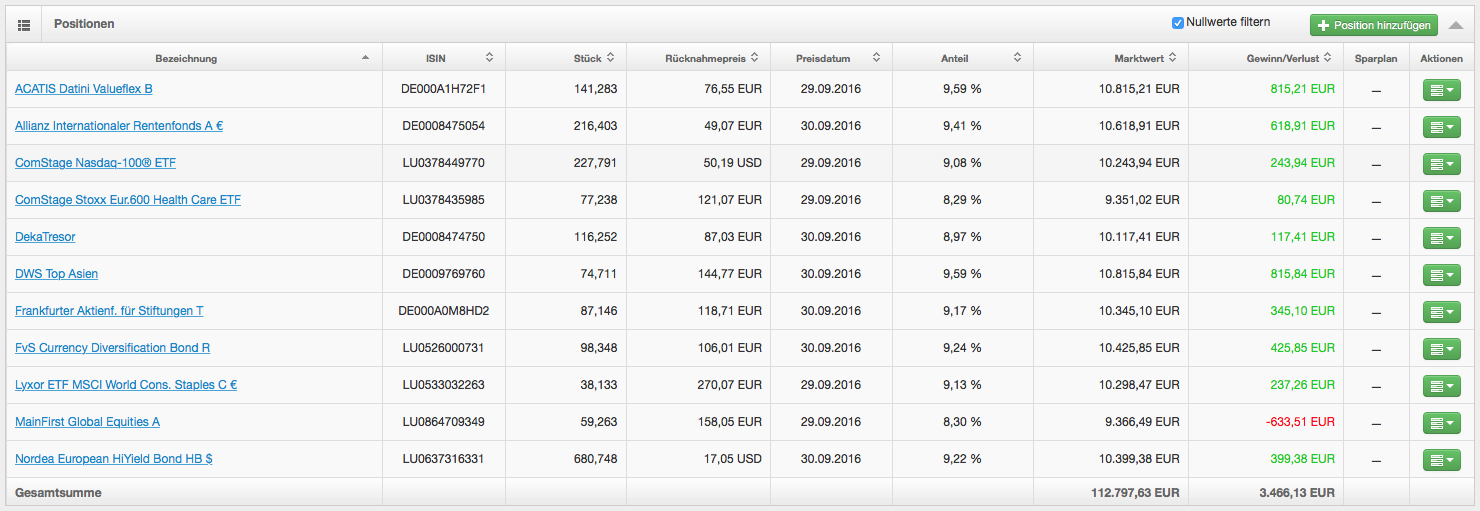
Task: Open actions dropdown for DekaTresor row
Action: 1441,238
